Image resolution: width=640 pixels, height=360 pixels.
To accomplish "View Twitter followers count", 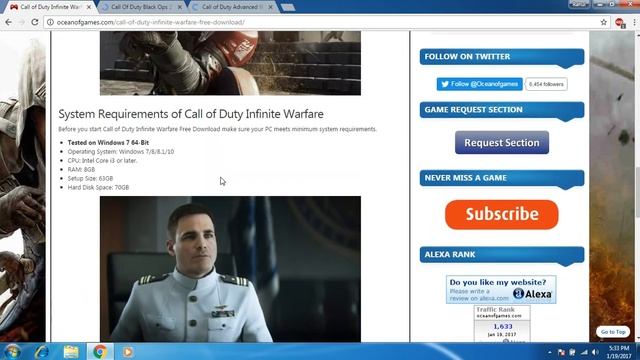I will [x=546, y=84].
